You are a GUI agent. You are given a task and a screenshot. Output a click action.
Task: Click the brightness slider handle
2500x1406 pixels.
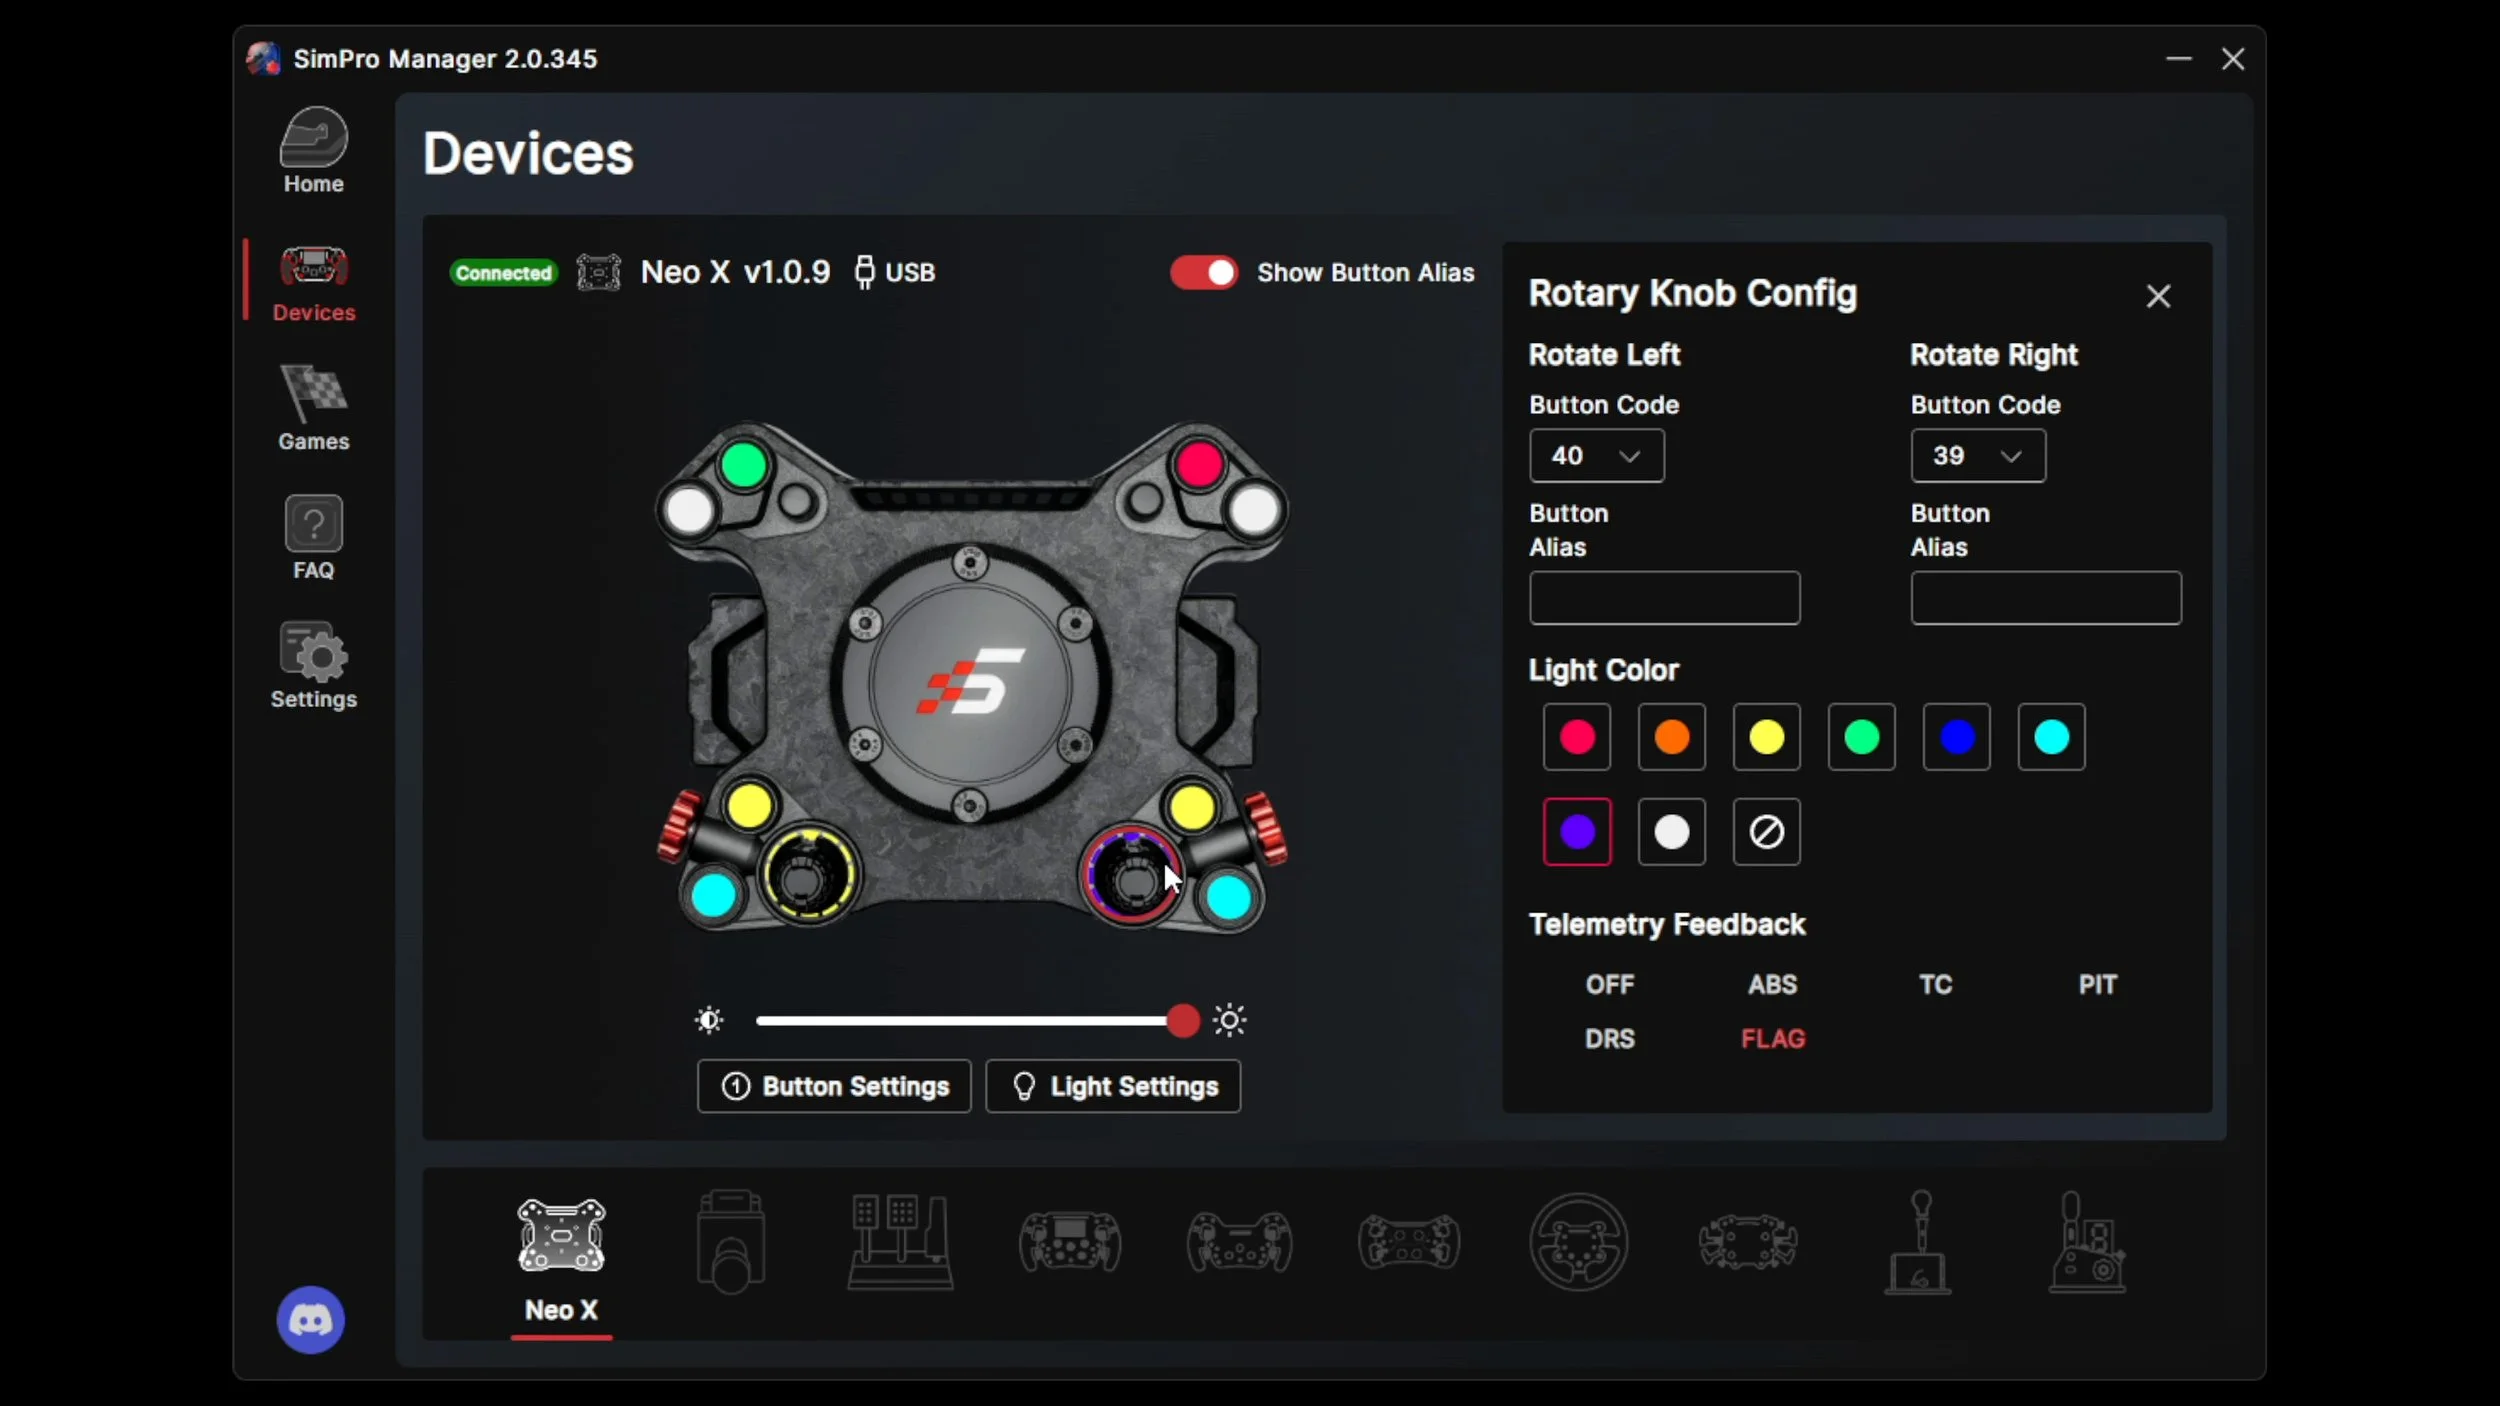pos(1183,1020)
